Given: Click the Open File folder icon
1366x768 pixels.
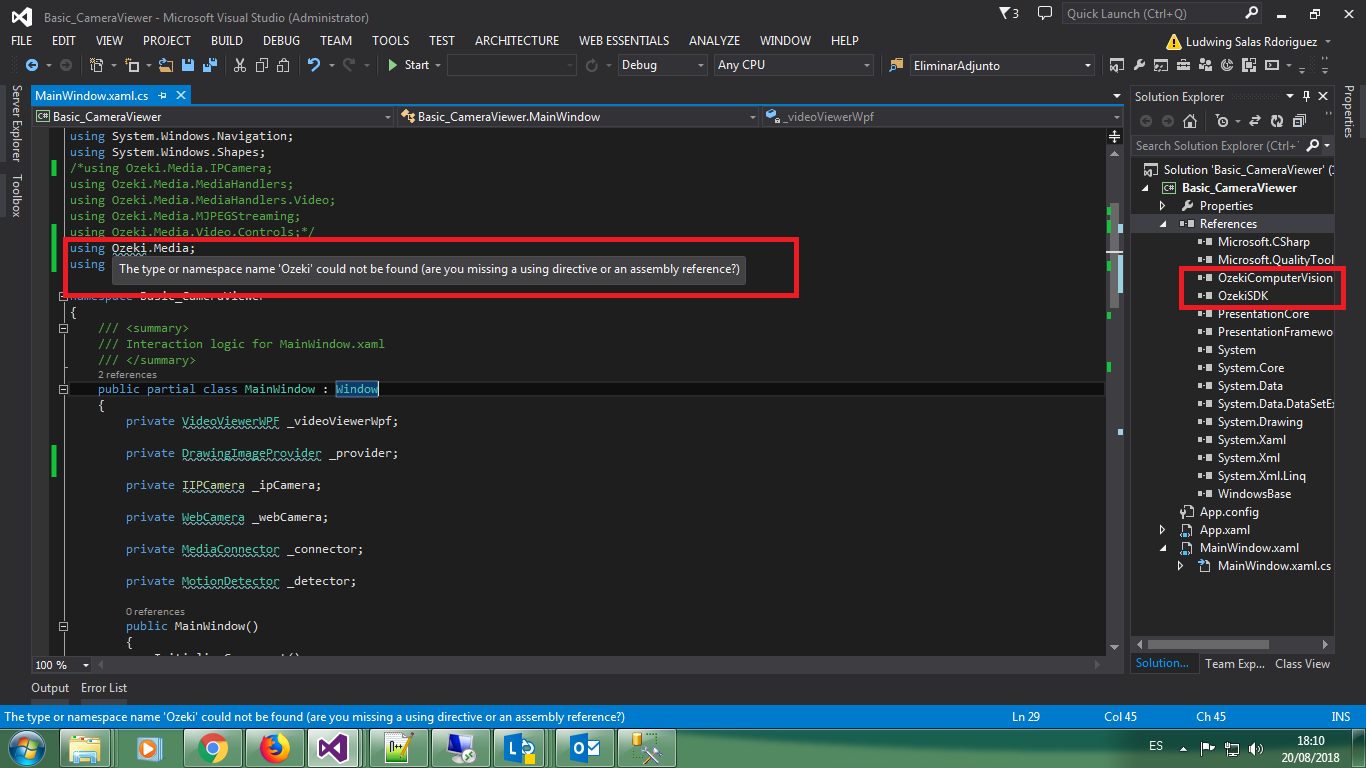Looking at the screenshot, I should [165, 65].
